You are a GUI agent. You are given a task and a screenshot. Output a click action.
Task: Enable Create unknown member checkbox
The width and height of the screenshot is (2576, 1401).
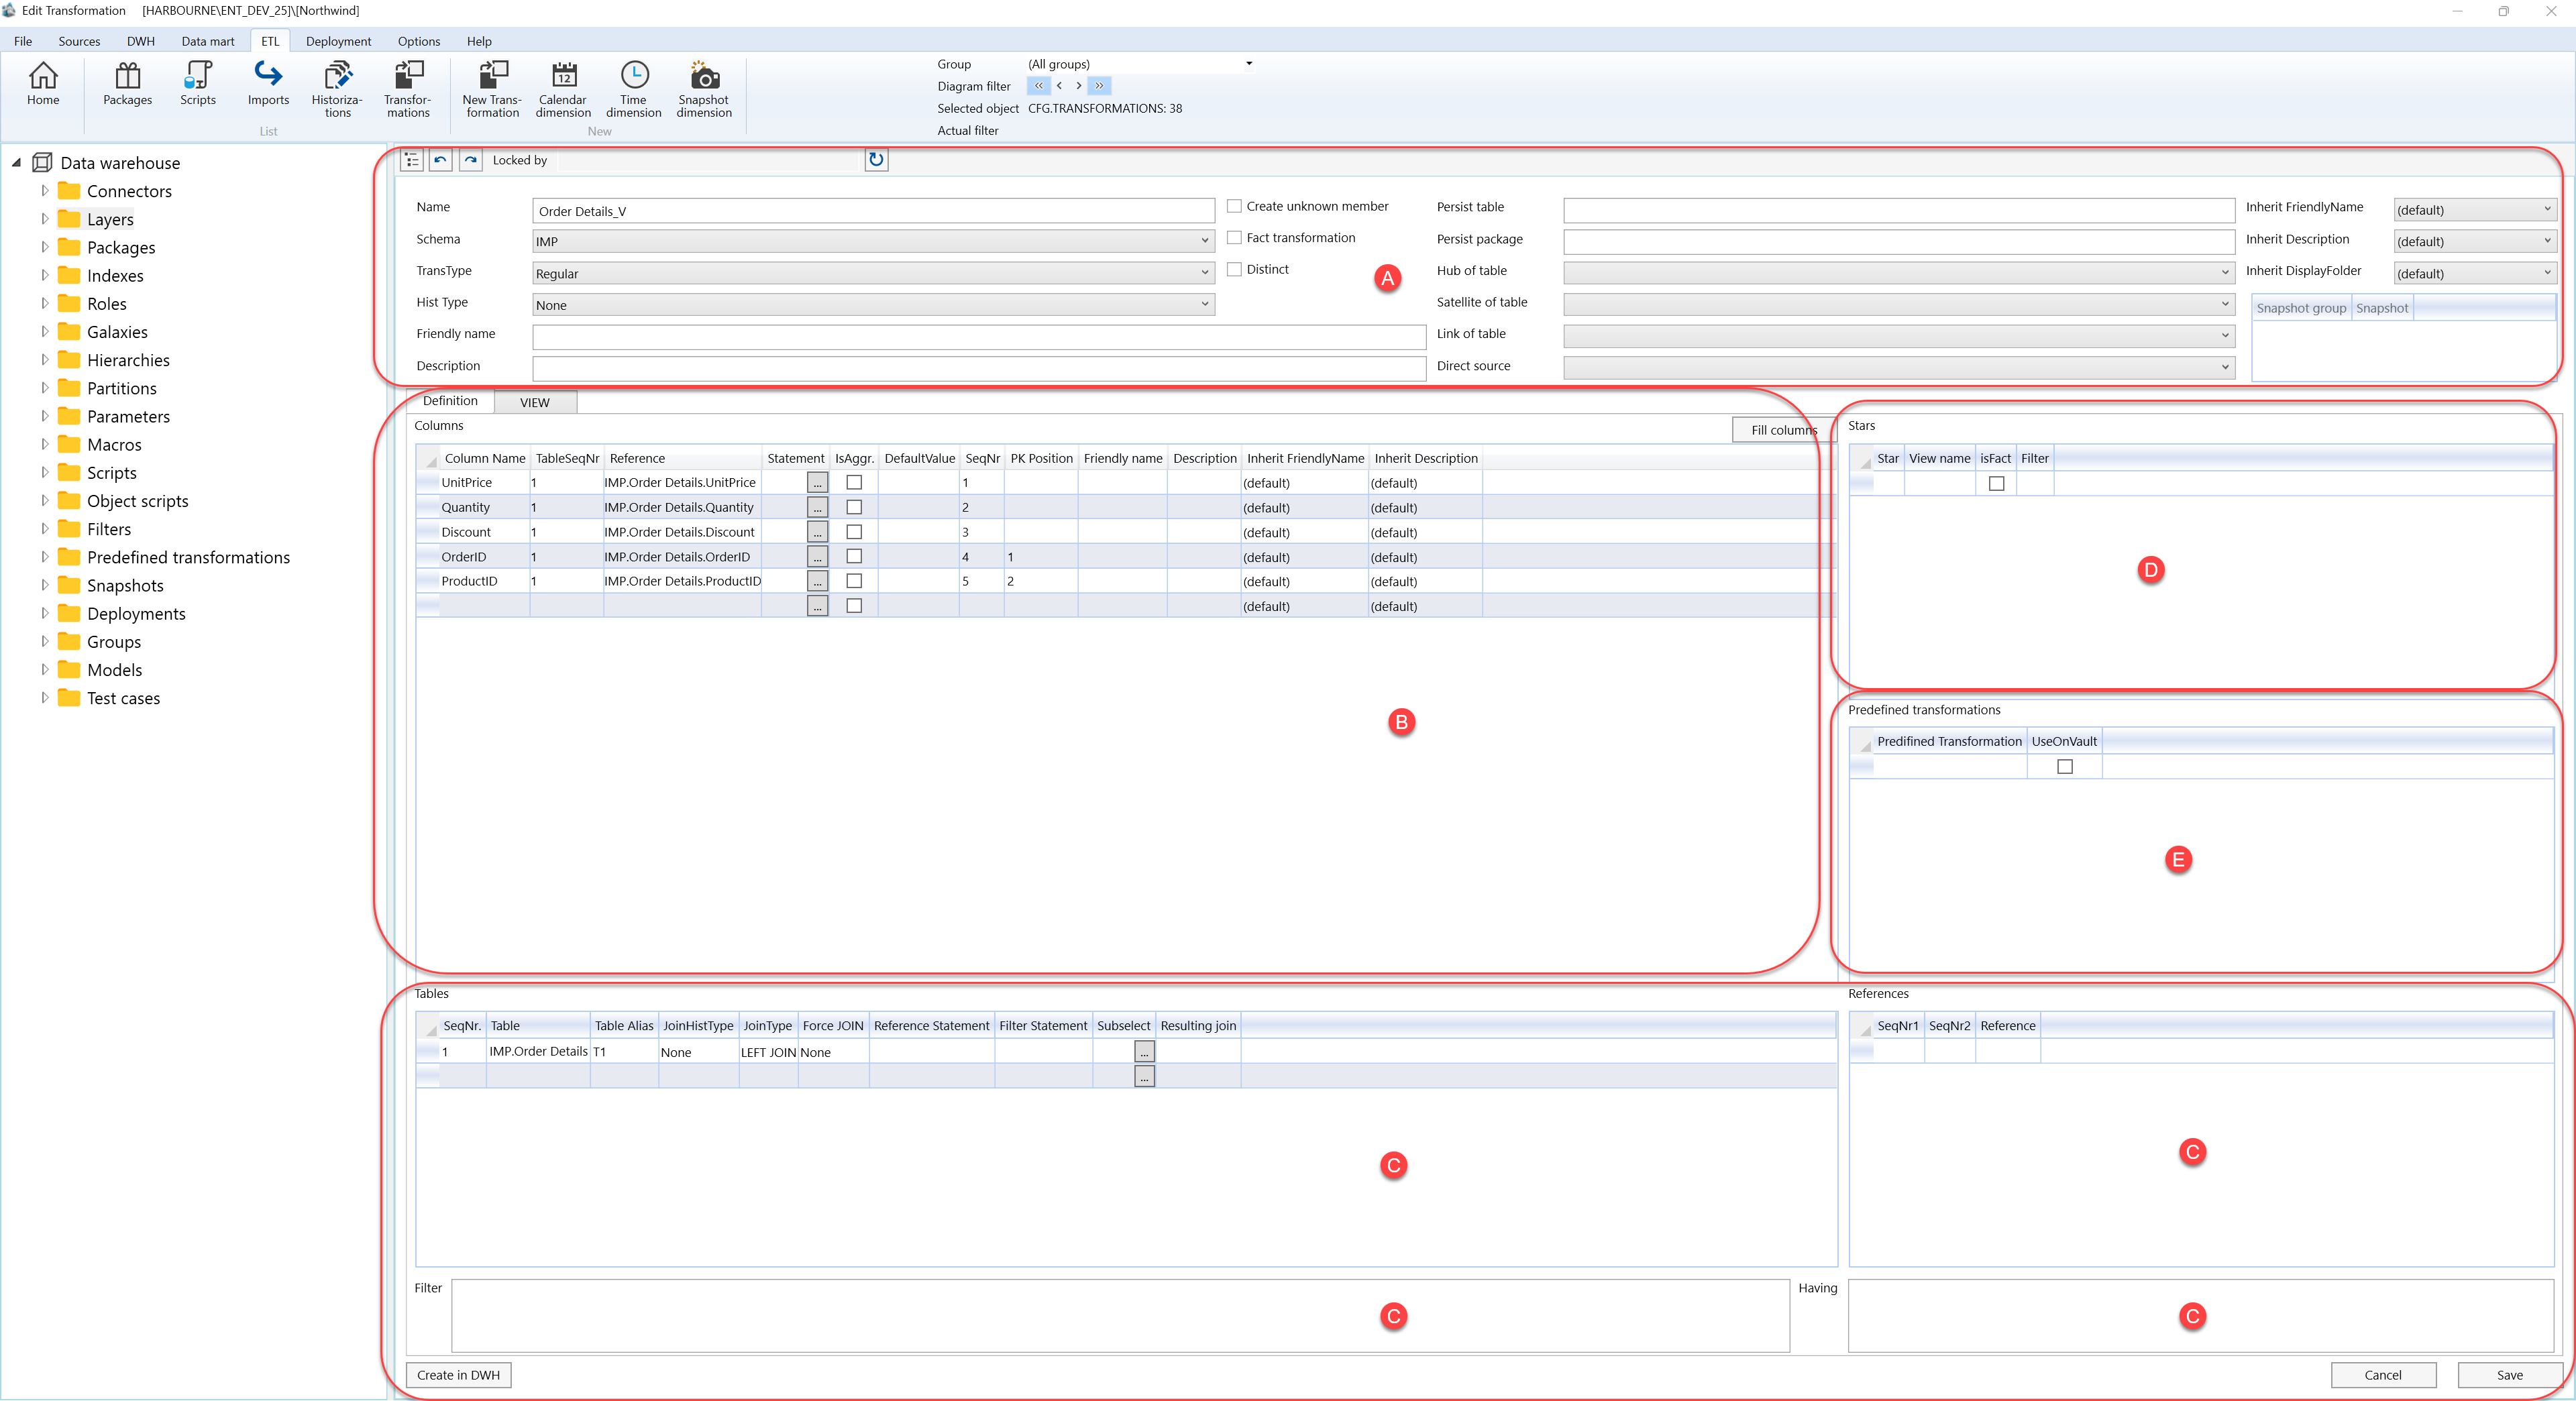point(1234,206)
